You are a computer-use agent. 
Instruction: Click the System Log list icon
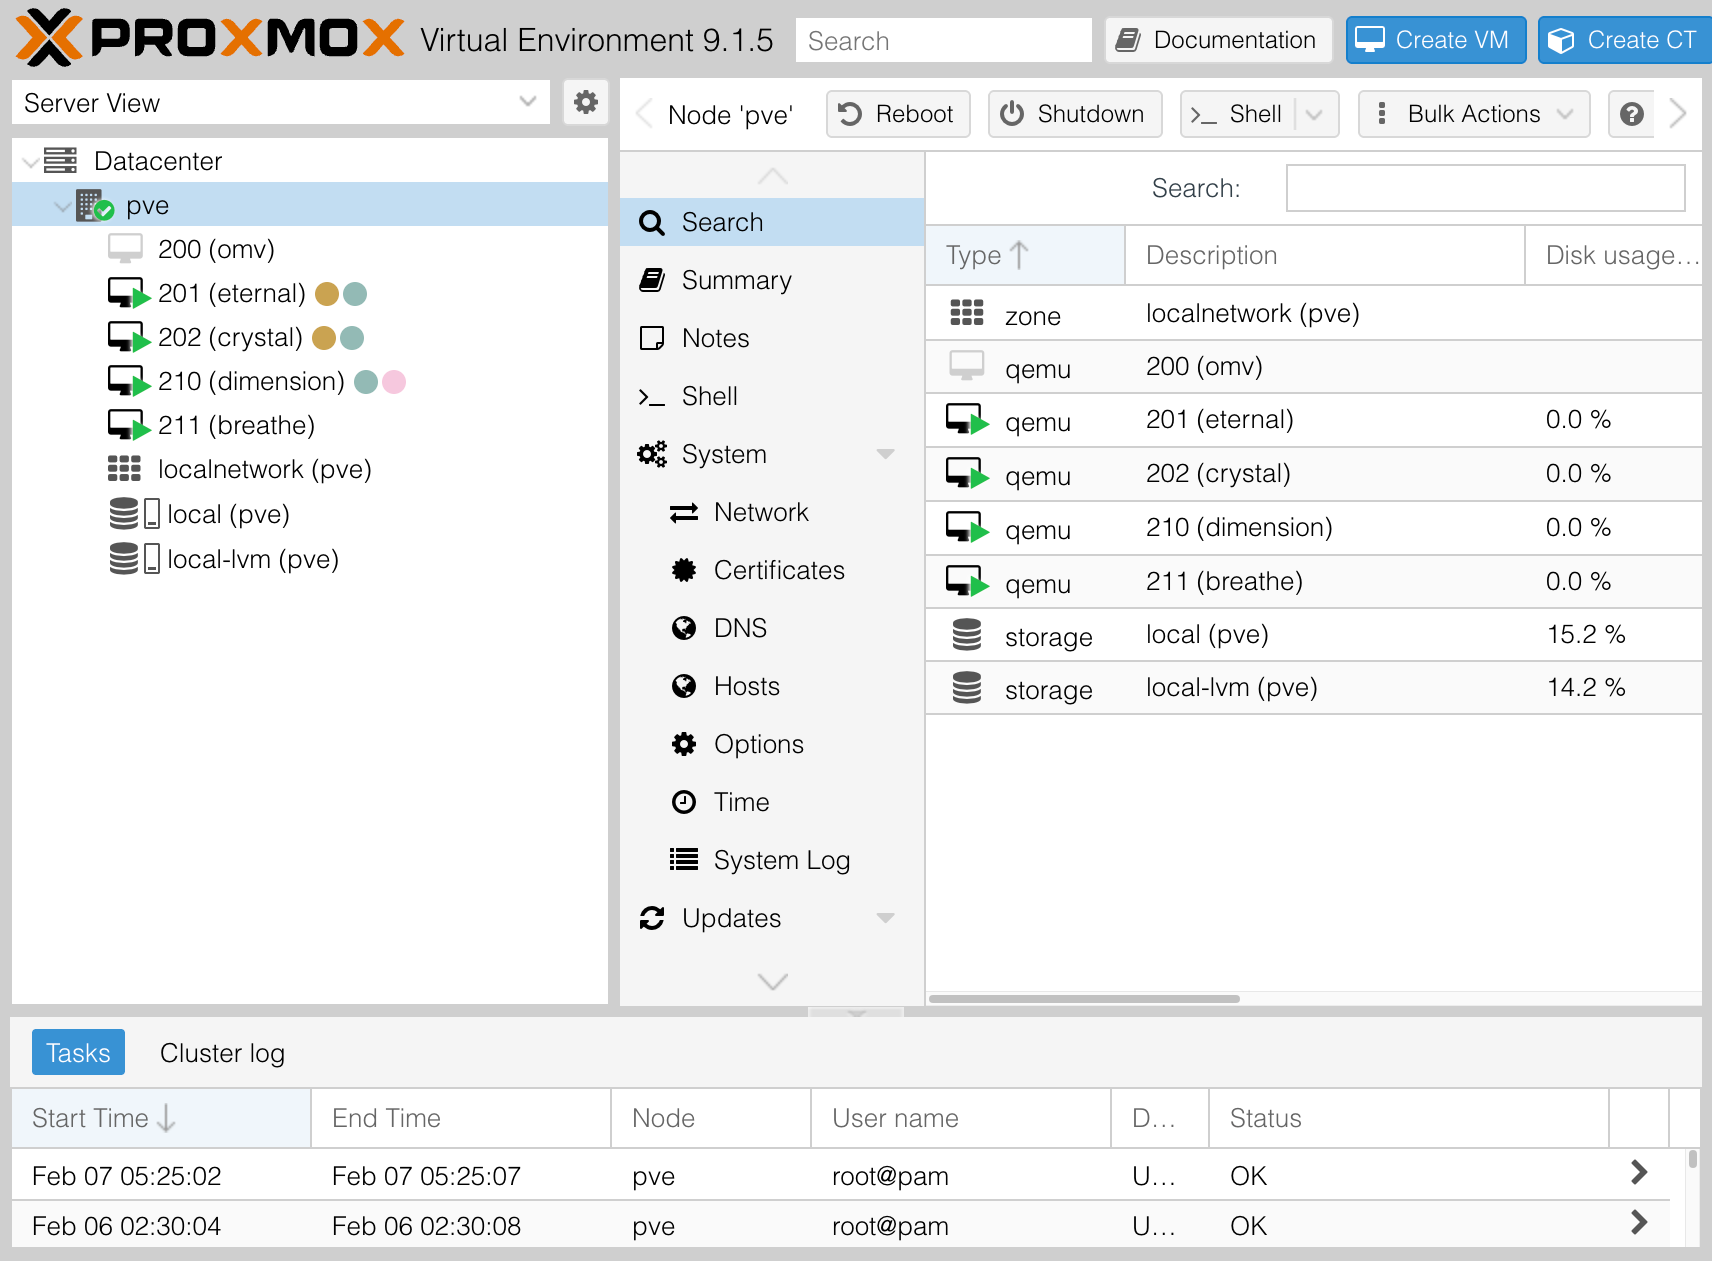(684, 860)
